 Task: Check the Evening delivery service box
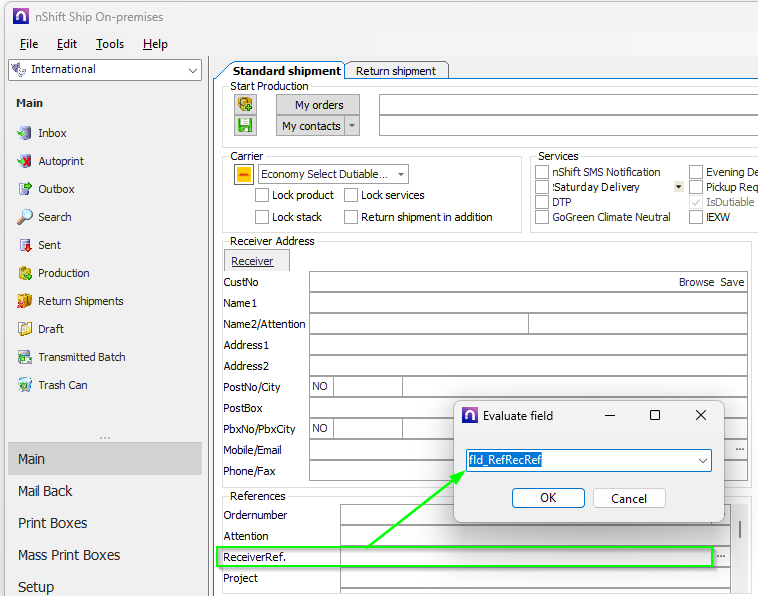[696, 172]
